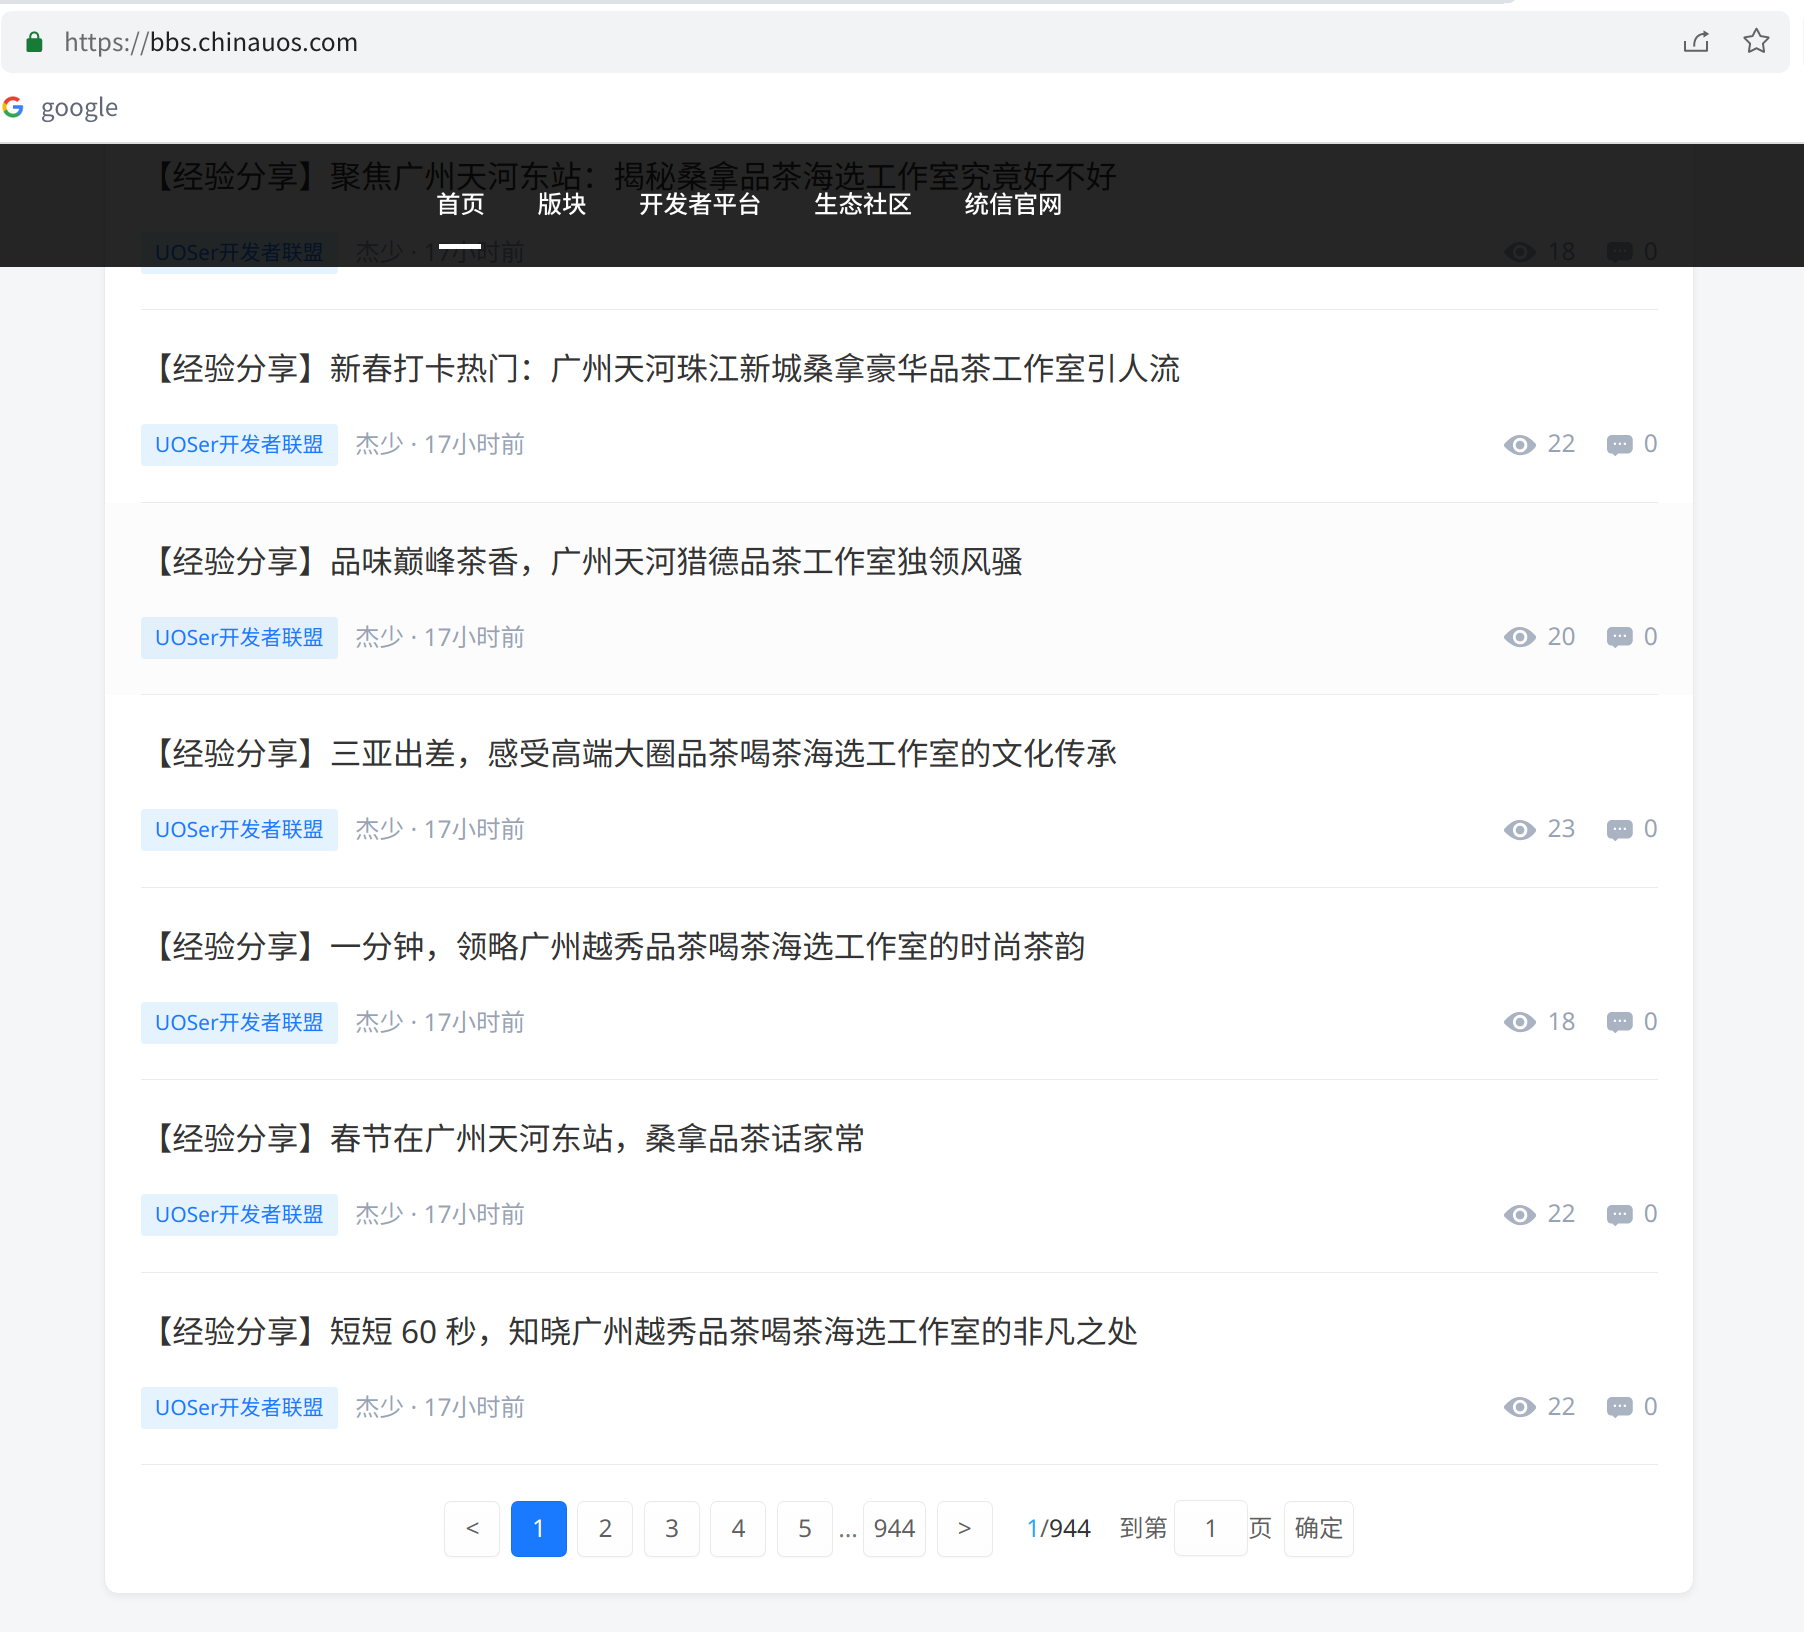The width and height of the screenshot is (1804, 1632).
Task: Go to previous page with < button
Action: (472, 1529)
